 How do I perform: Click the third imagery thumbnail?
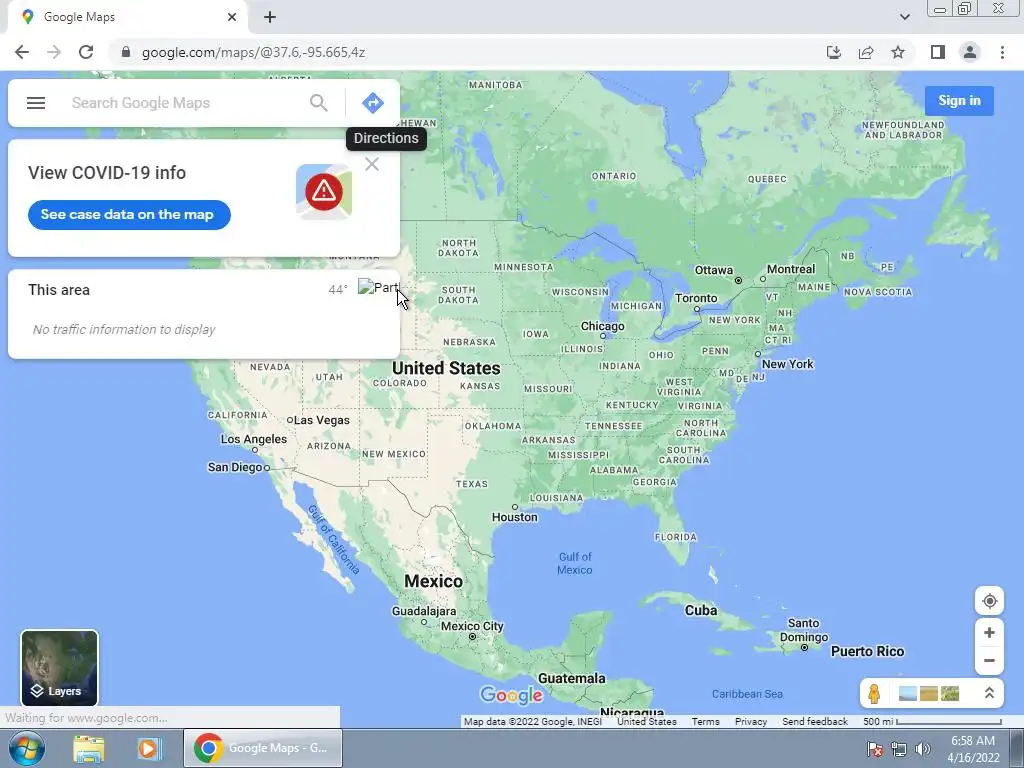(950, 694)
